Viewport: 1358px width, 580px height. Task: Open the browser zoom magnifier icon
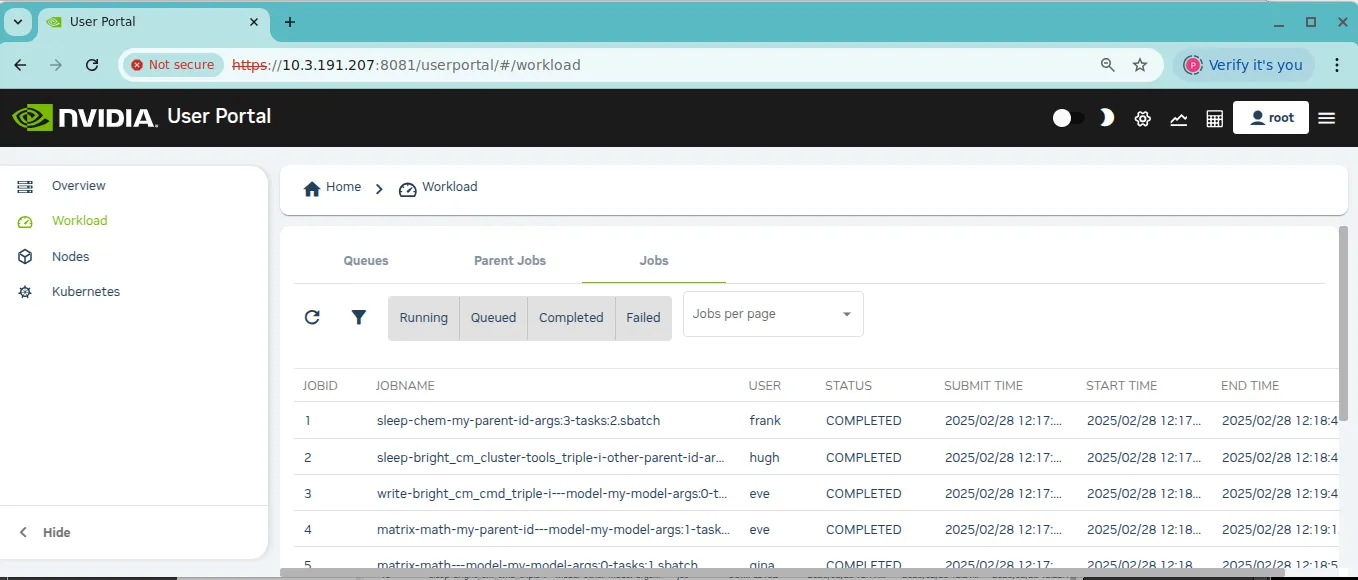[x=1107, y=65]
